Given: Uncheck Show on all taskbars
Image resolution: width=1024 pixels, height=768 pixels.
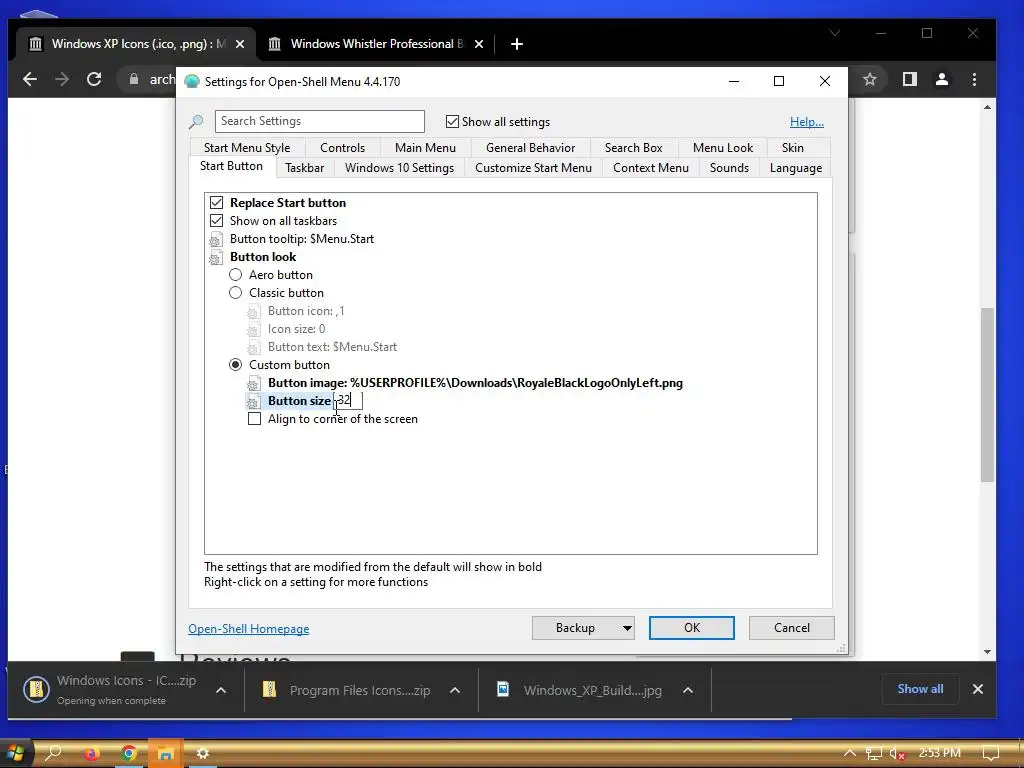Looking at the screenshot, I should coord(216,221).
